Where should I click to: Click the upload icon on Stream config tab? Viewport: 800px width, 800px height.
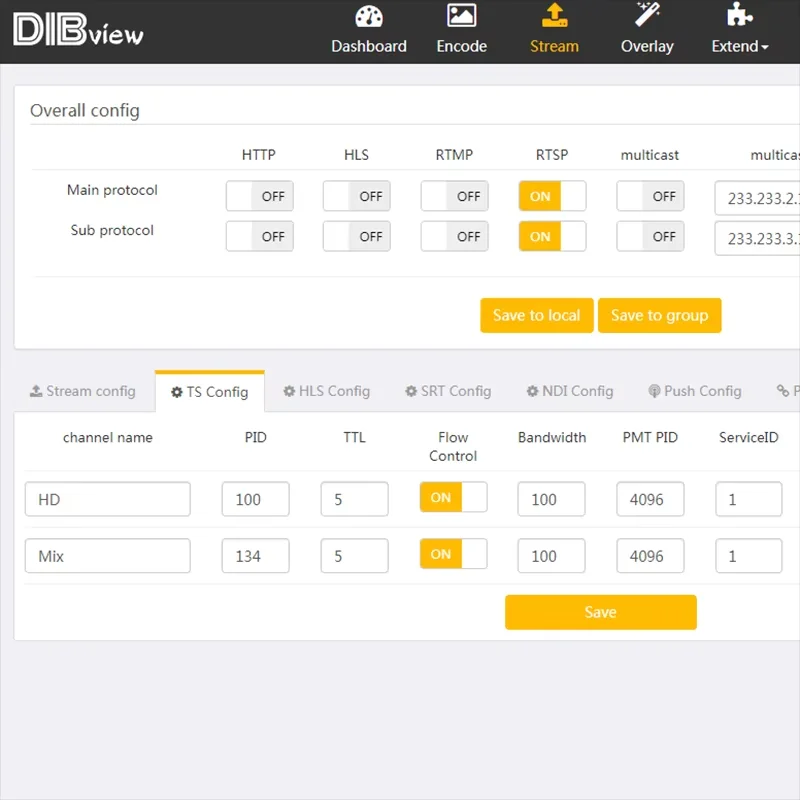(36, 391)
